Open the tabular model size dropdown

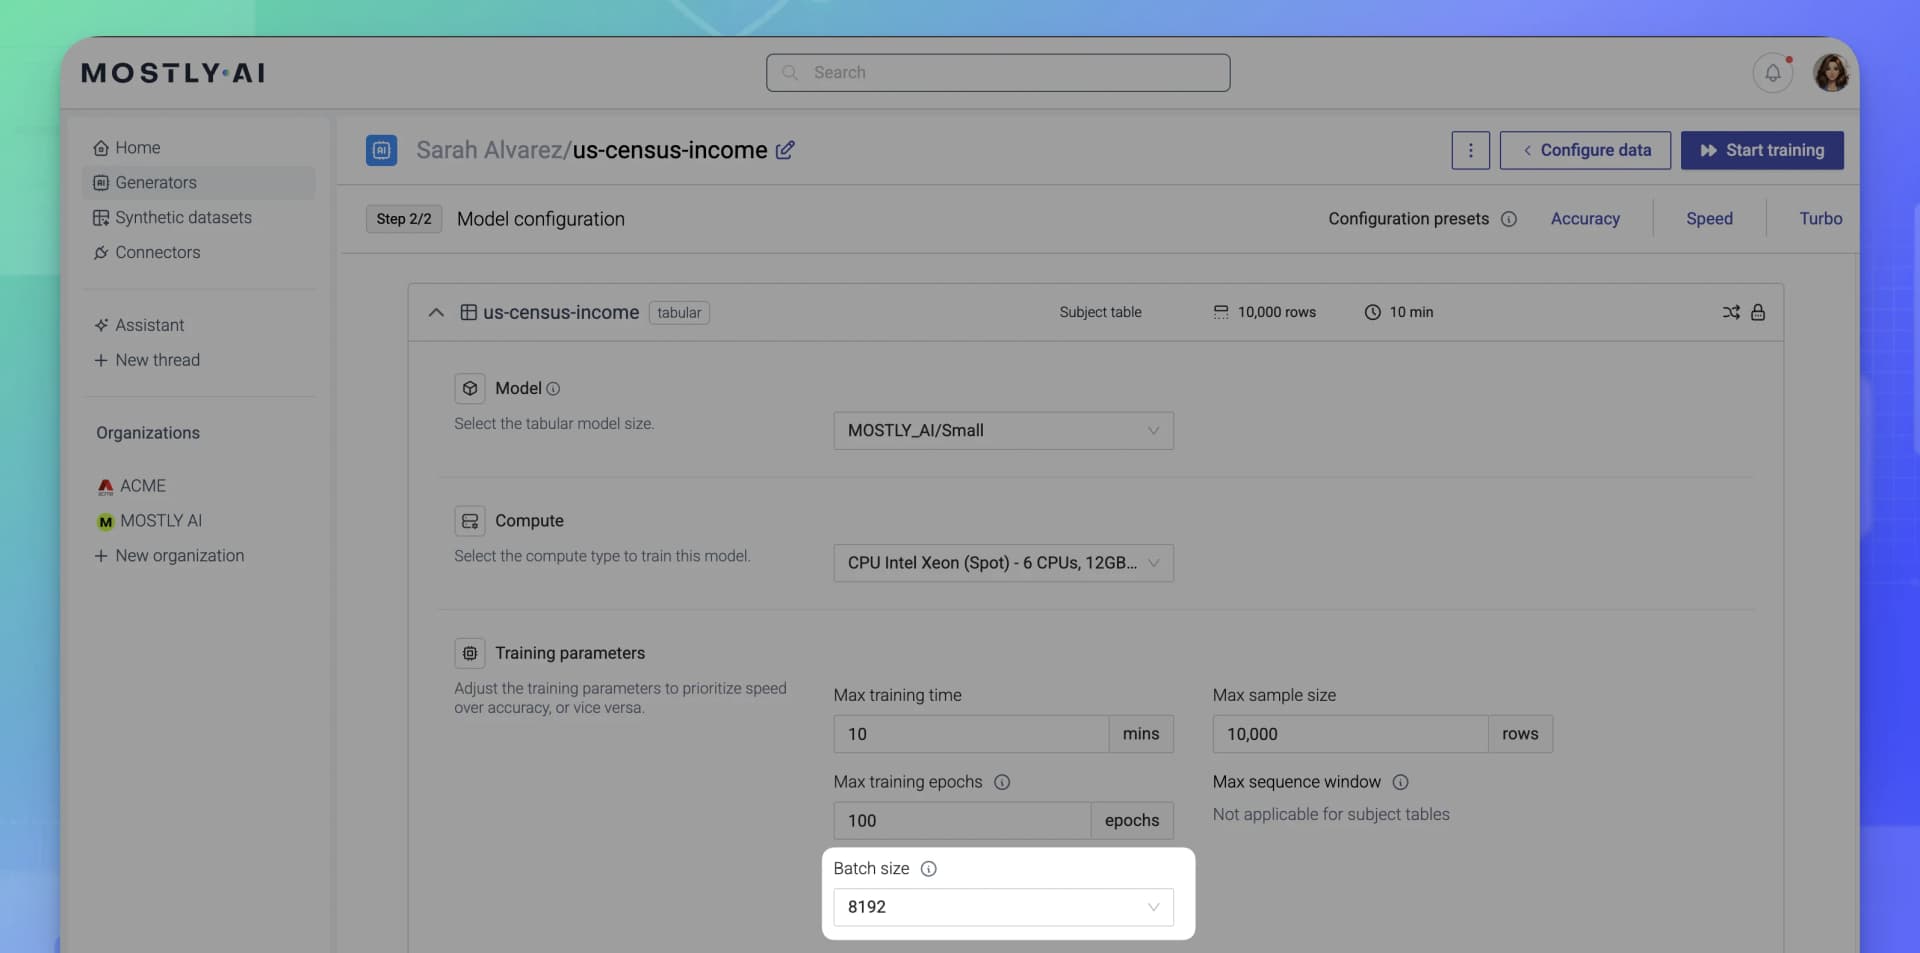click(1003, 430)
